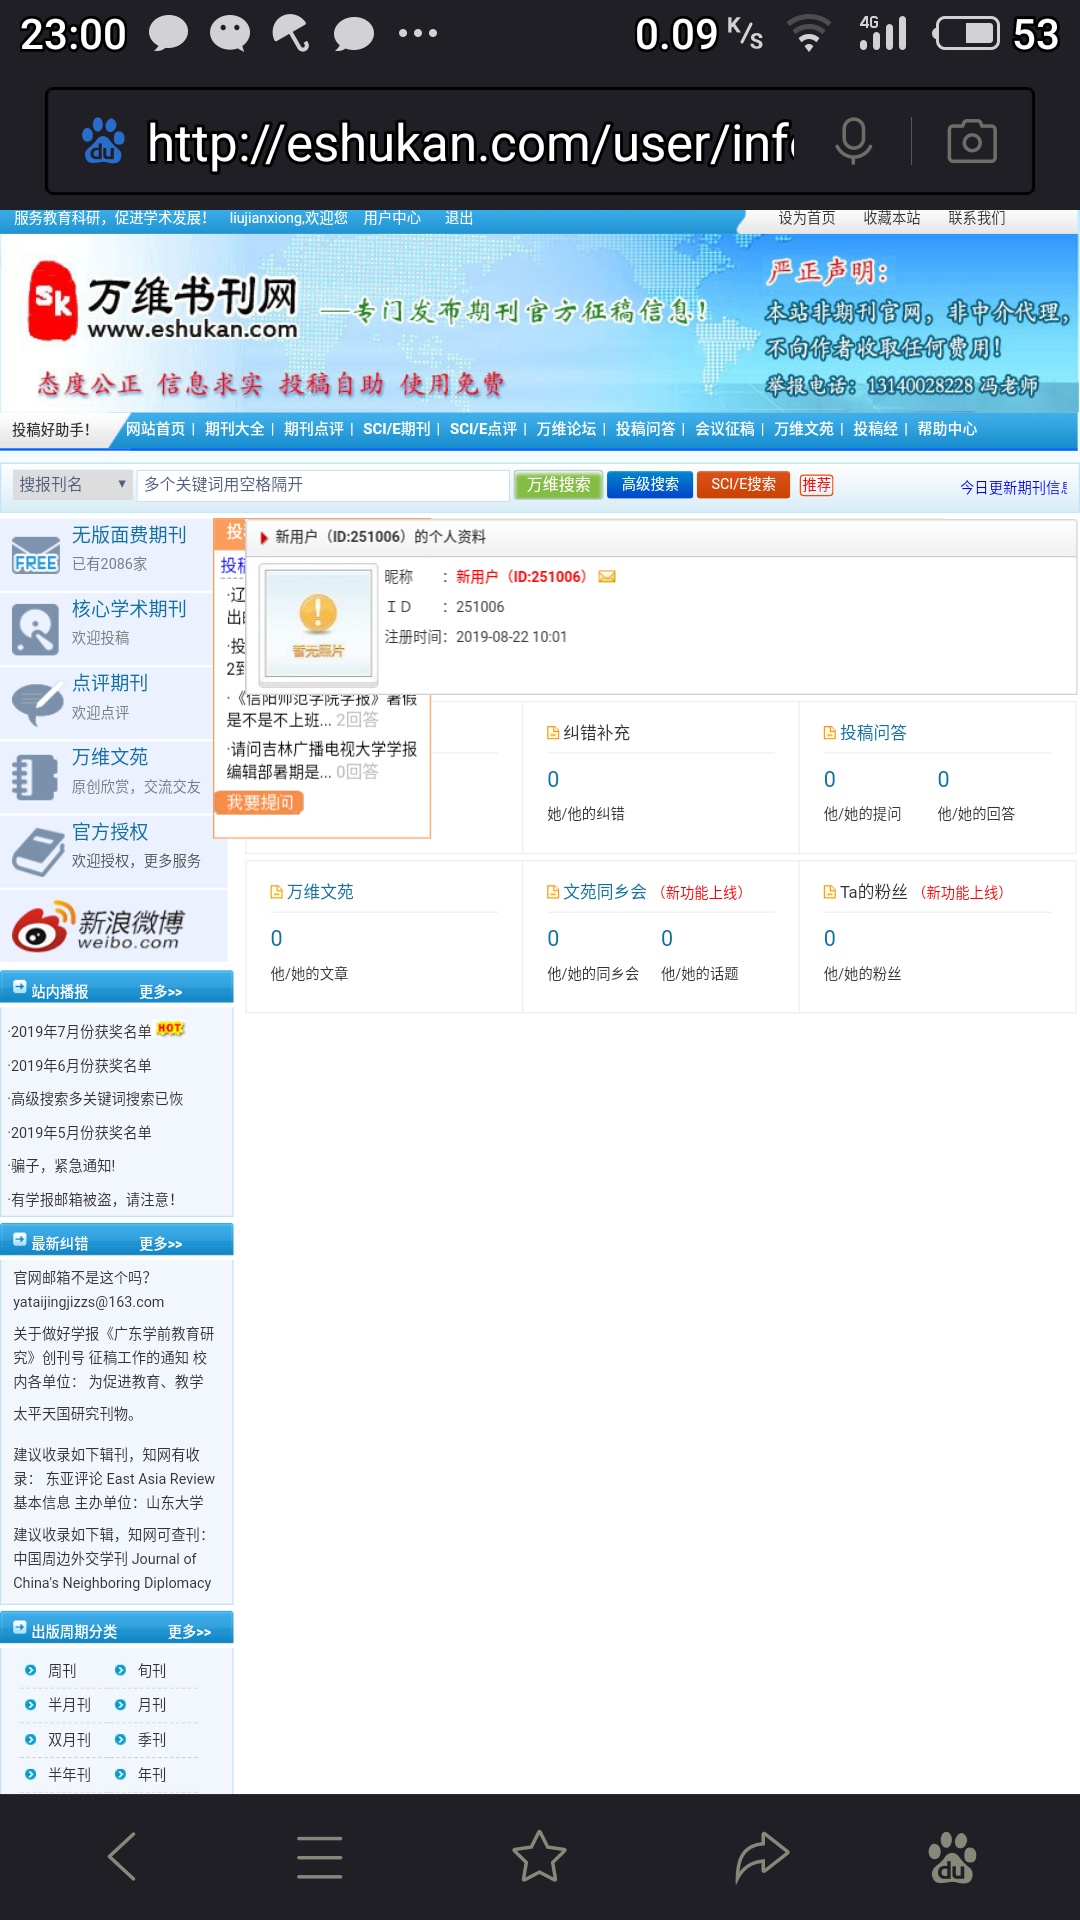Tap the share arrow icon

[x=762, y=1857]
